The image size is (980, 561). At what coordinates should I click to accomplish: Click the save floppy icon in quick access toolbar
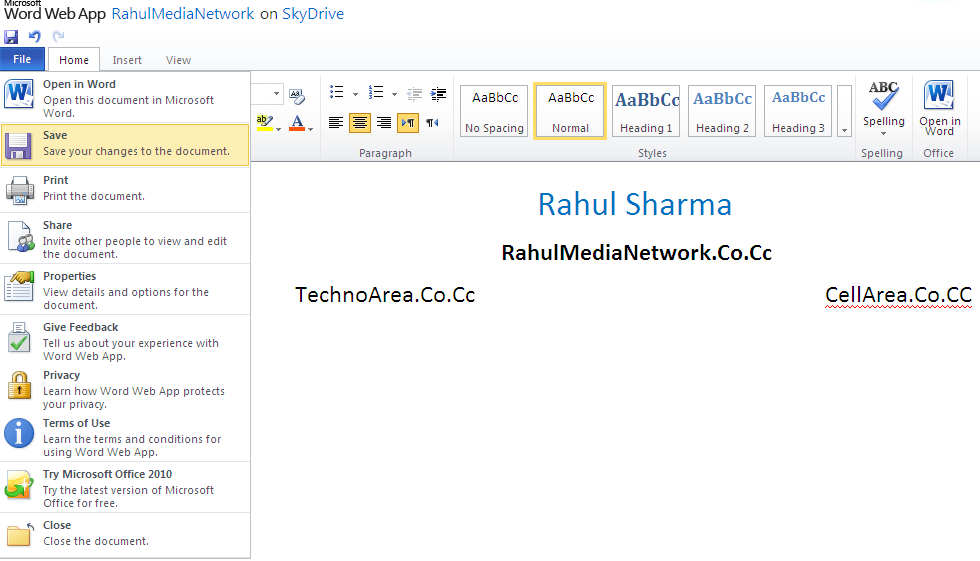[11, 36]
